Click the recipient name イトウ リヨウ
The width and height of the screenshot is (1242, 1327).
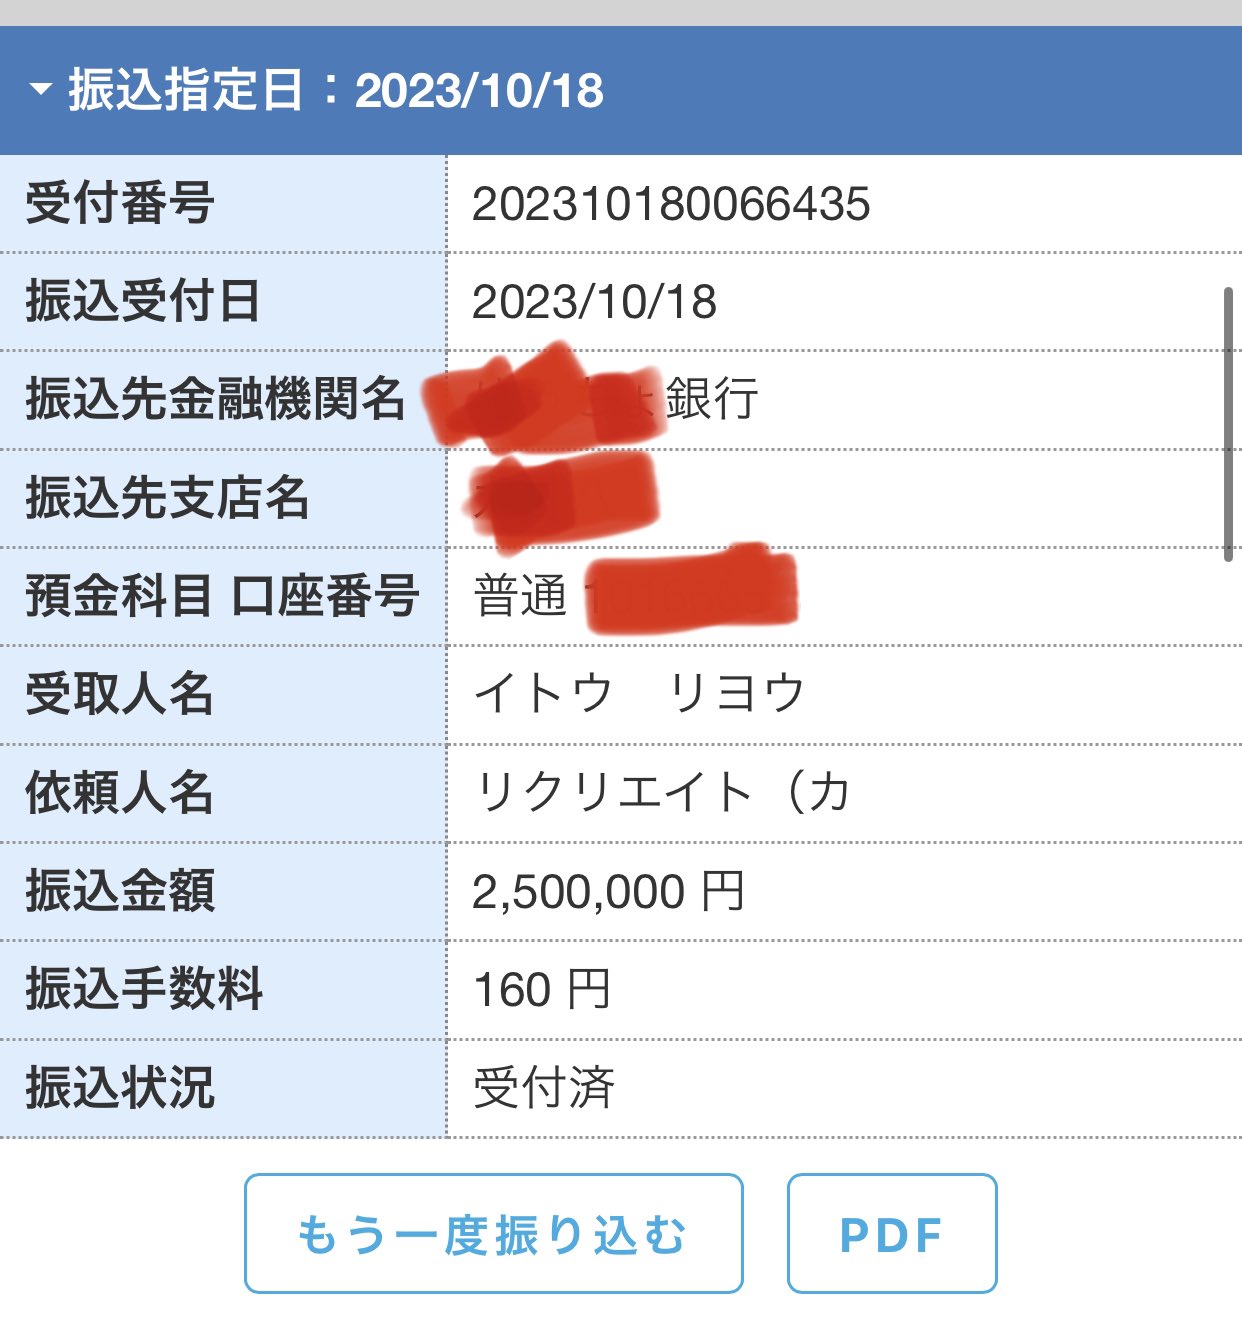coord(638,694)
